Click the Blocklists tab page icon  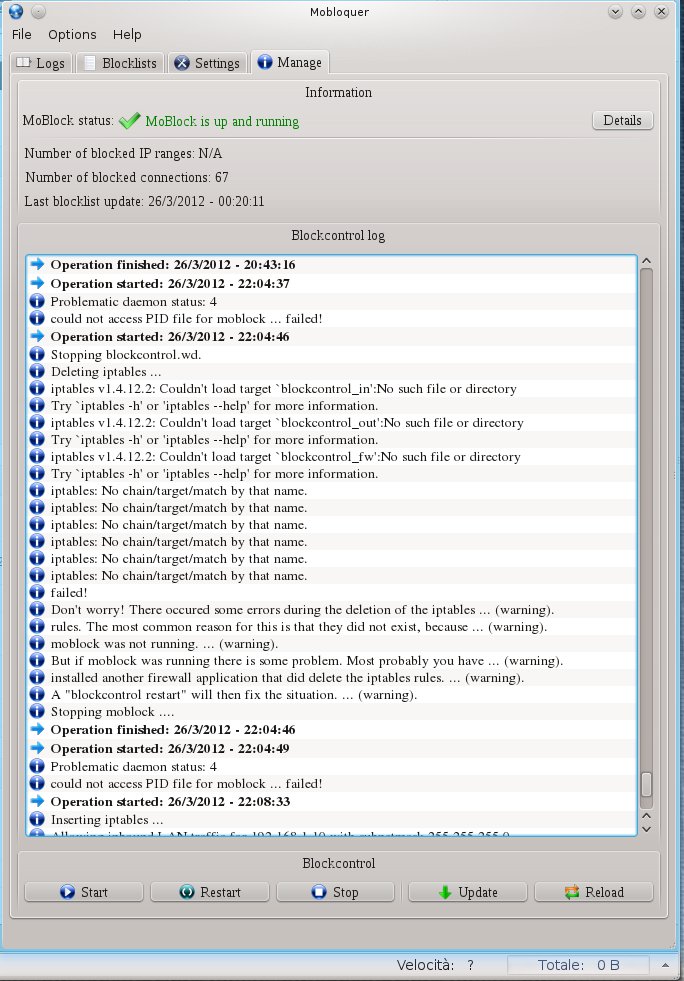click(90, 63)
